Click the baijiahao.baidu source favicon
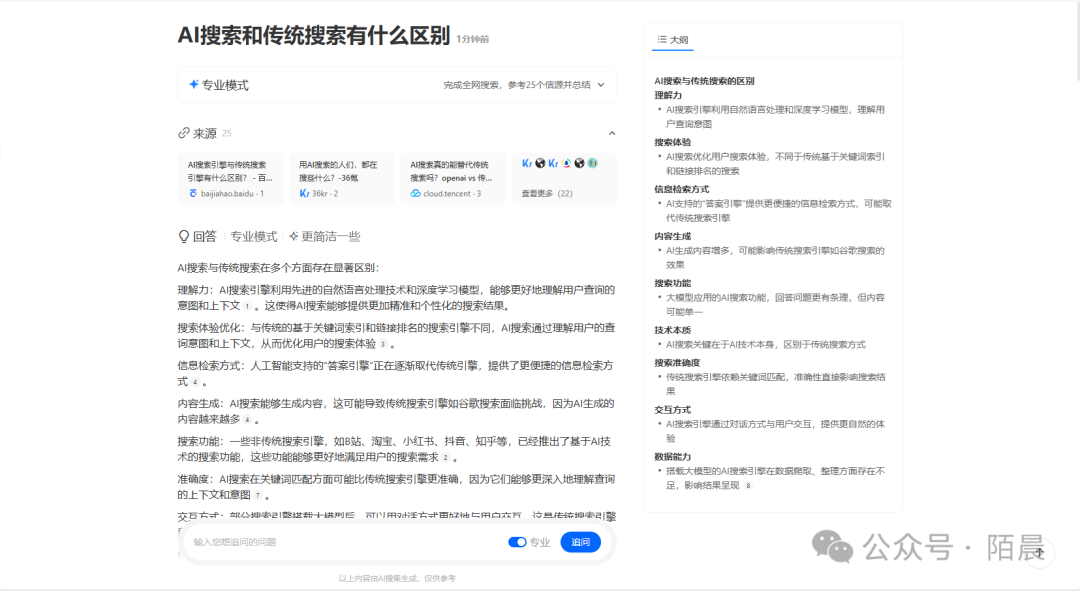This screenshot has width=1080, height=591. 193,194
